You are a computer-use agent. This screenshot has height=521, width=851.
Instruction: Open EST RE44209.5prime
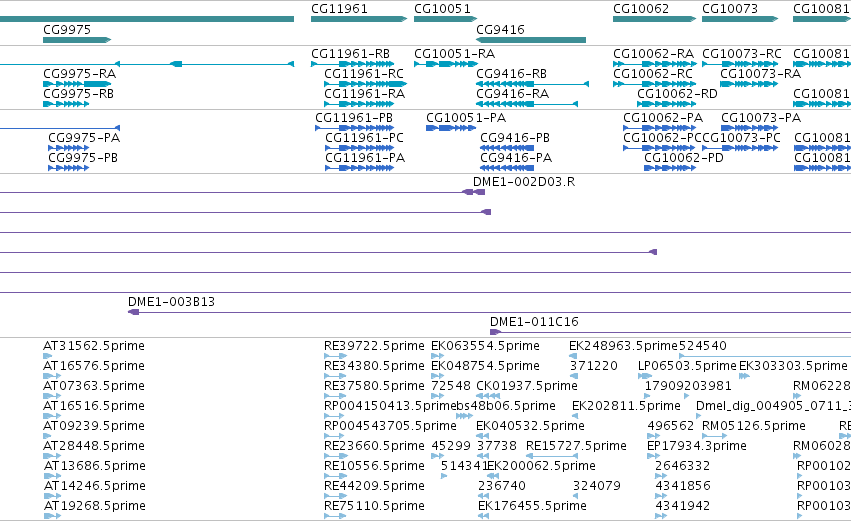374,486
